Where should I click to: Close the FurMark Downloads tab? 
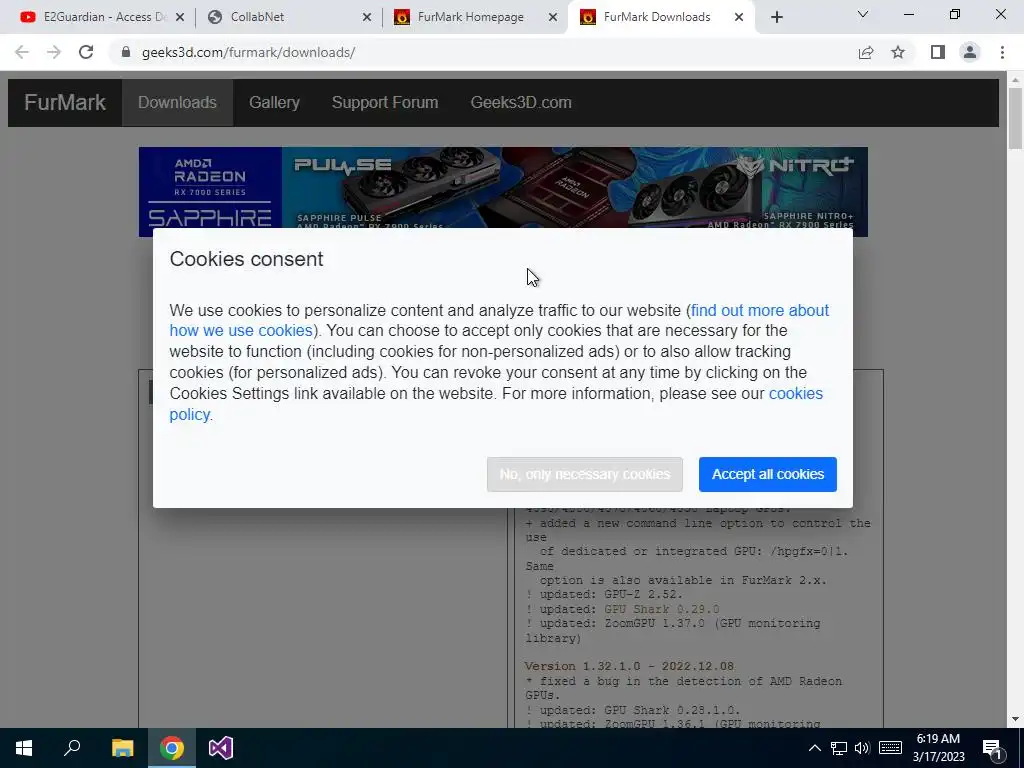[739, 17]
